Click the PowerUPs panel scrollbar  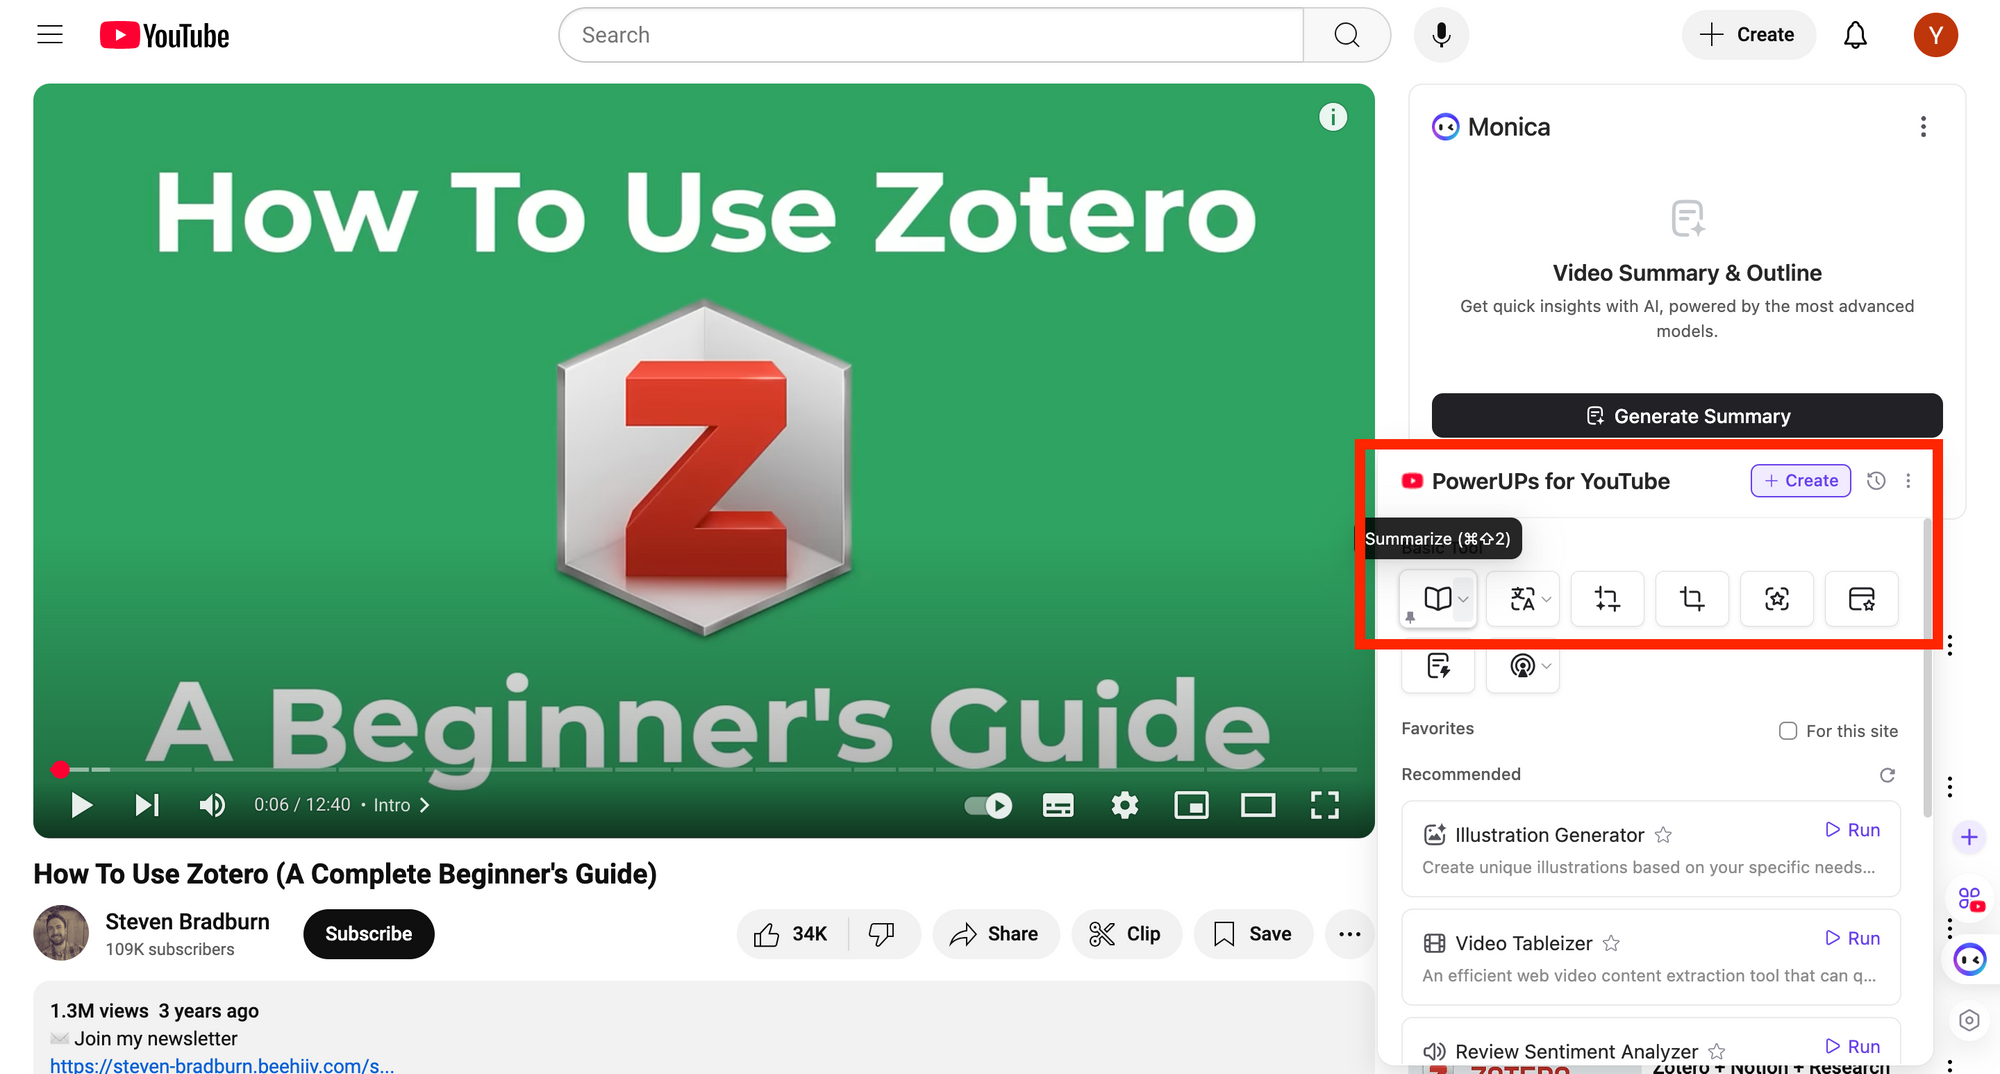(1927, 668)
